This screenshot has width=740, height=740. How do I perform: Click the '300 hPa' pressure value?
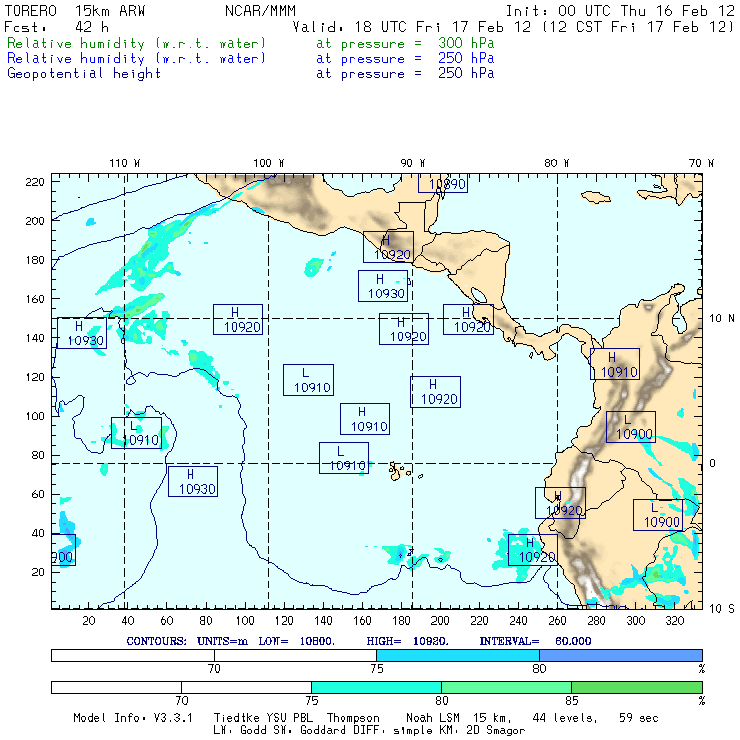tap(466, 43)
